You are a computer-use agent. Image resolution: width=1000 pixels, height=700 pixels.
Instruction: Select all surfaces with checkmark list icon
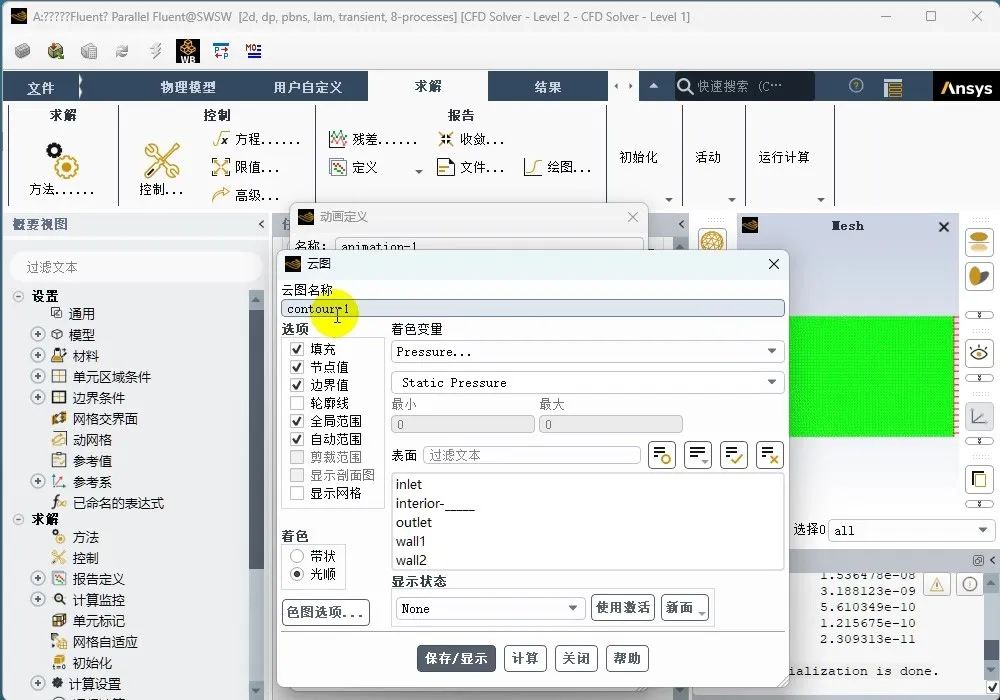734,455
